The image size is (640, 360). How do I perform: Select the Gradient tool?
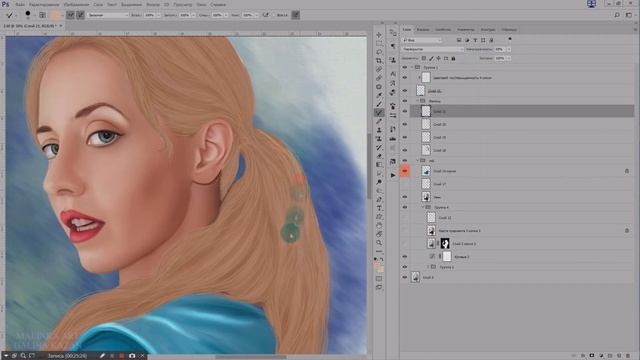[379, 164]
